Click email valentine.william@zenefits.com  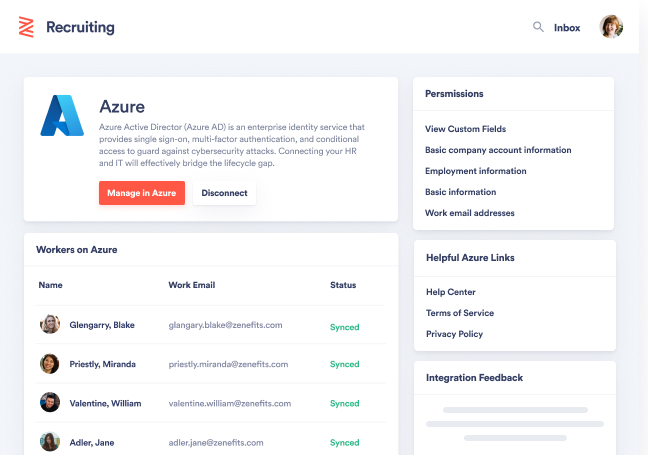pyautogui.click(x=230, y=403)
